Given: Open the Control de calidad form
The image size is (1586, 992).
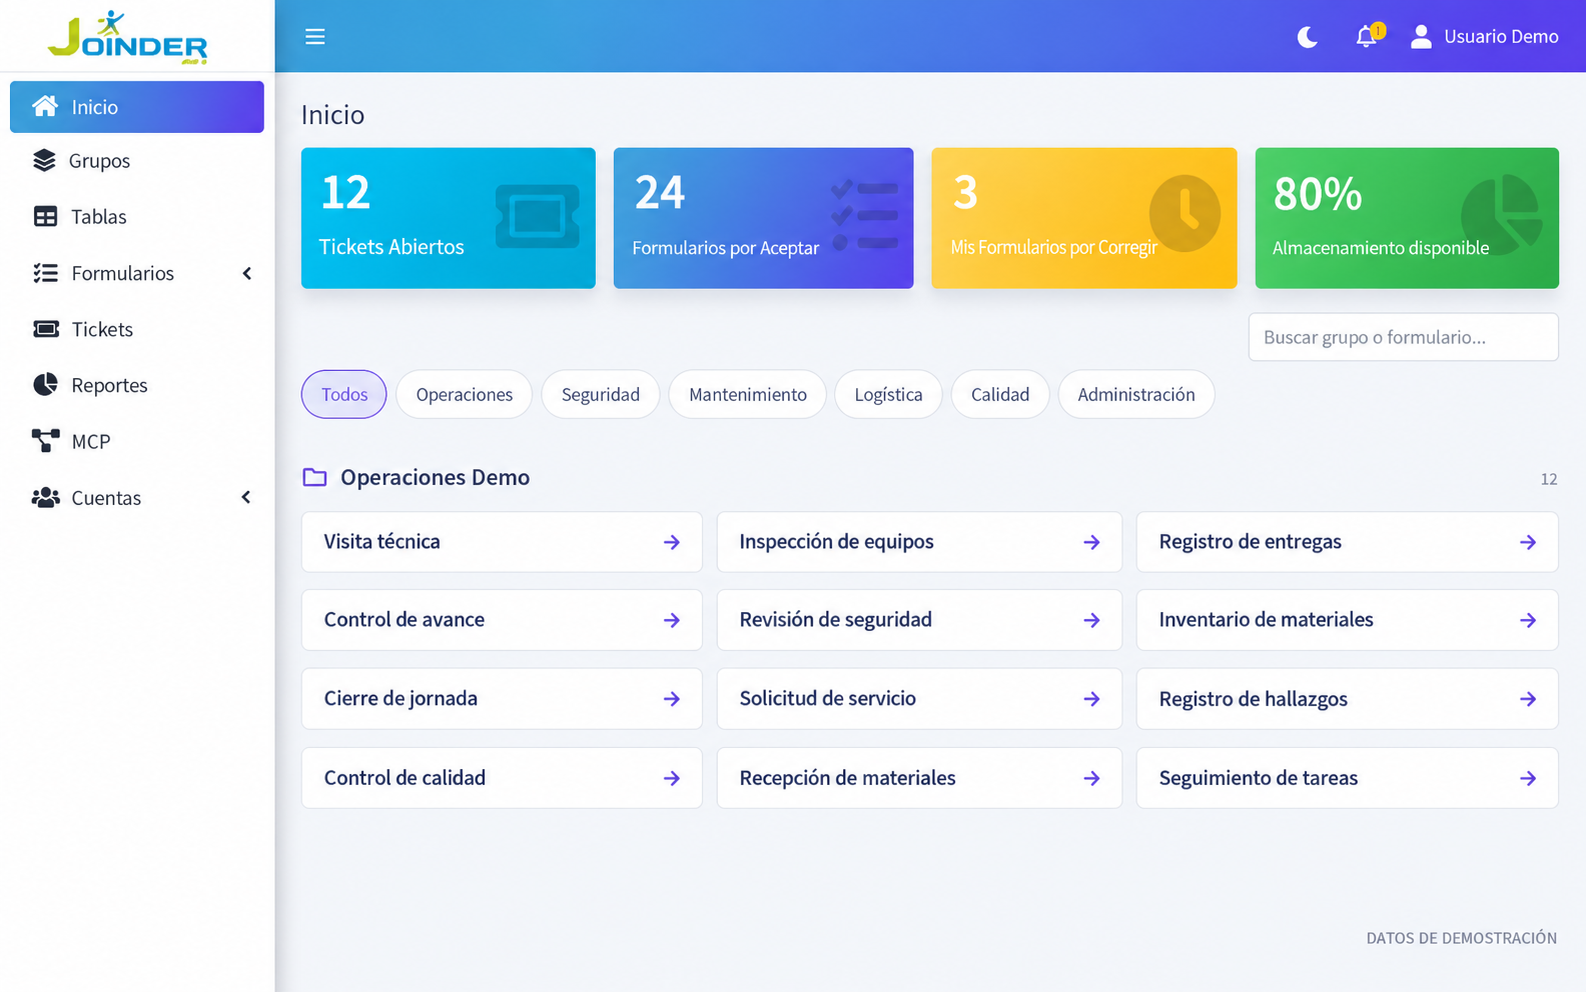Looking at the screenshot, I should [502, 778].
